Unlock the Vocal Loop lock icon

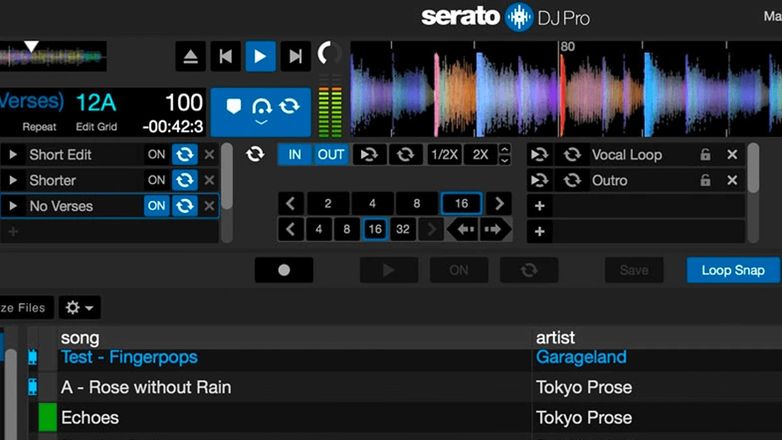(705, 155)
